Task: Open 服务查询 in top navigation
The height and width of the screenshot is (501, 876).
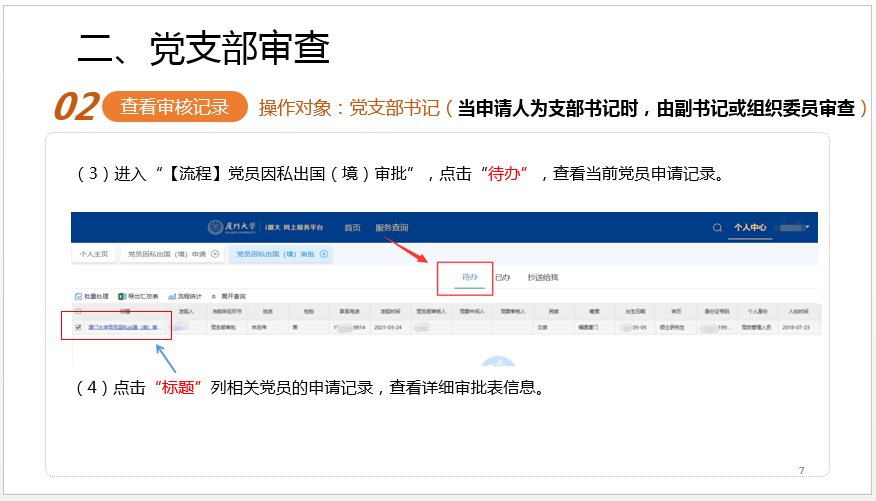Action: 392,228
